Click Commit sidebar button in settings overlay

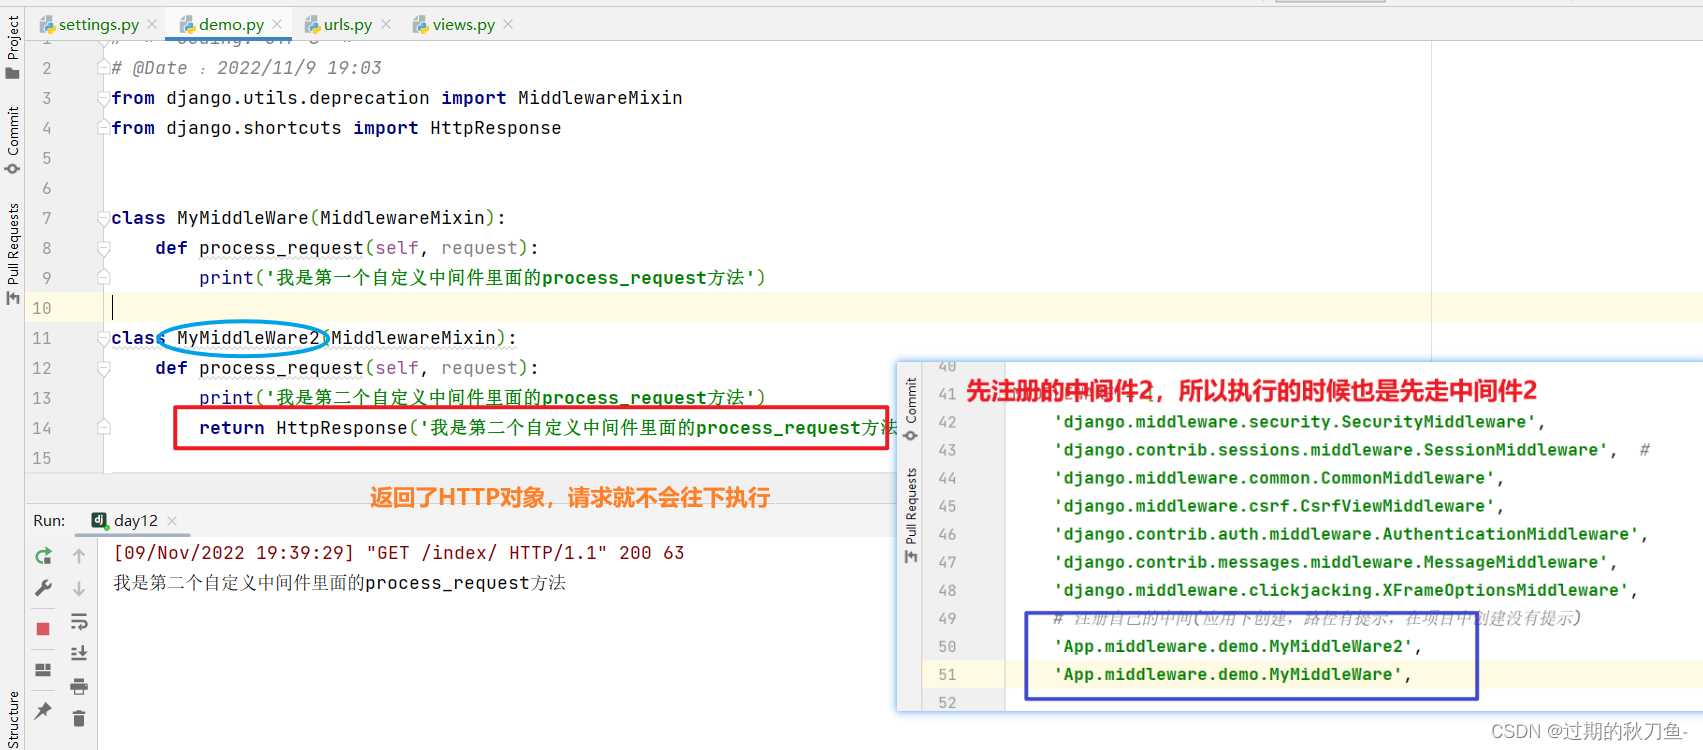tap(910, 408)
